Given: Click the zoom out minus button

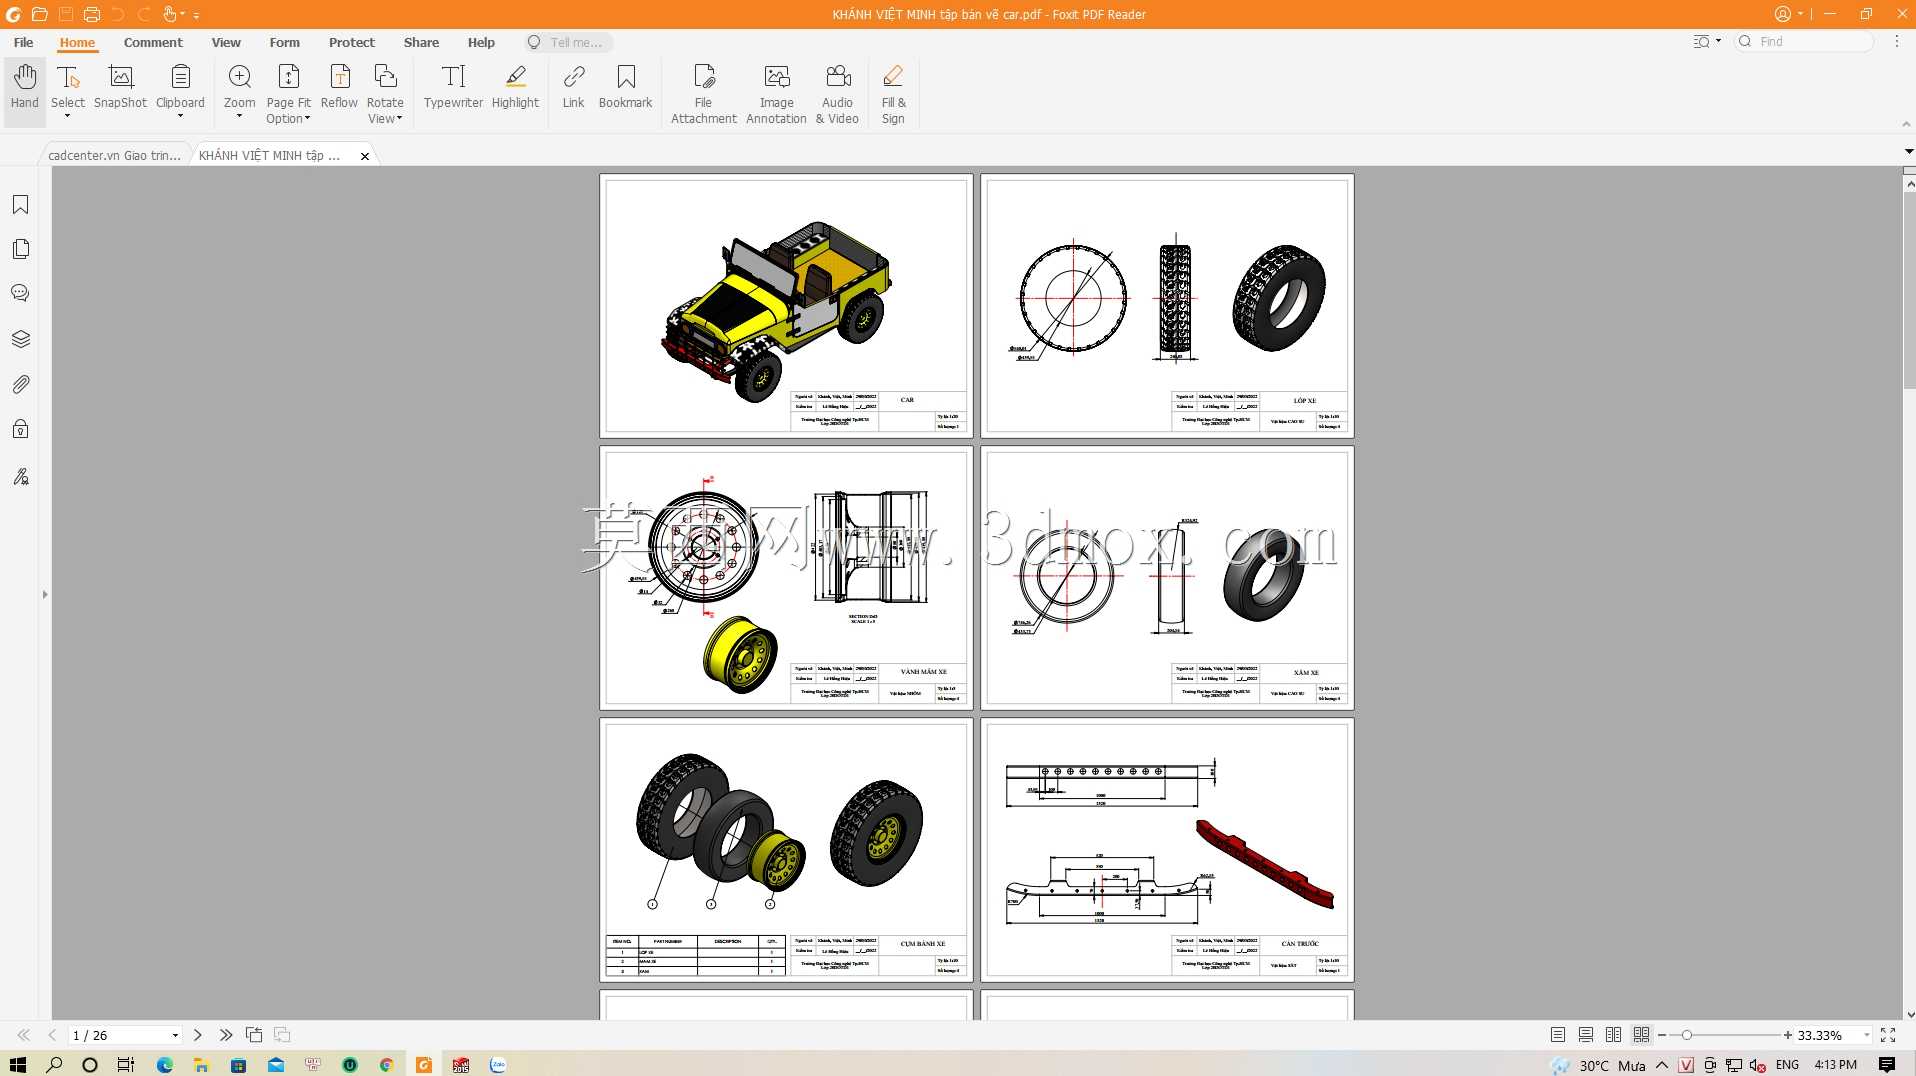Looking at the screenshot, I should tap(1662, 1035).
